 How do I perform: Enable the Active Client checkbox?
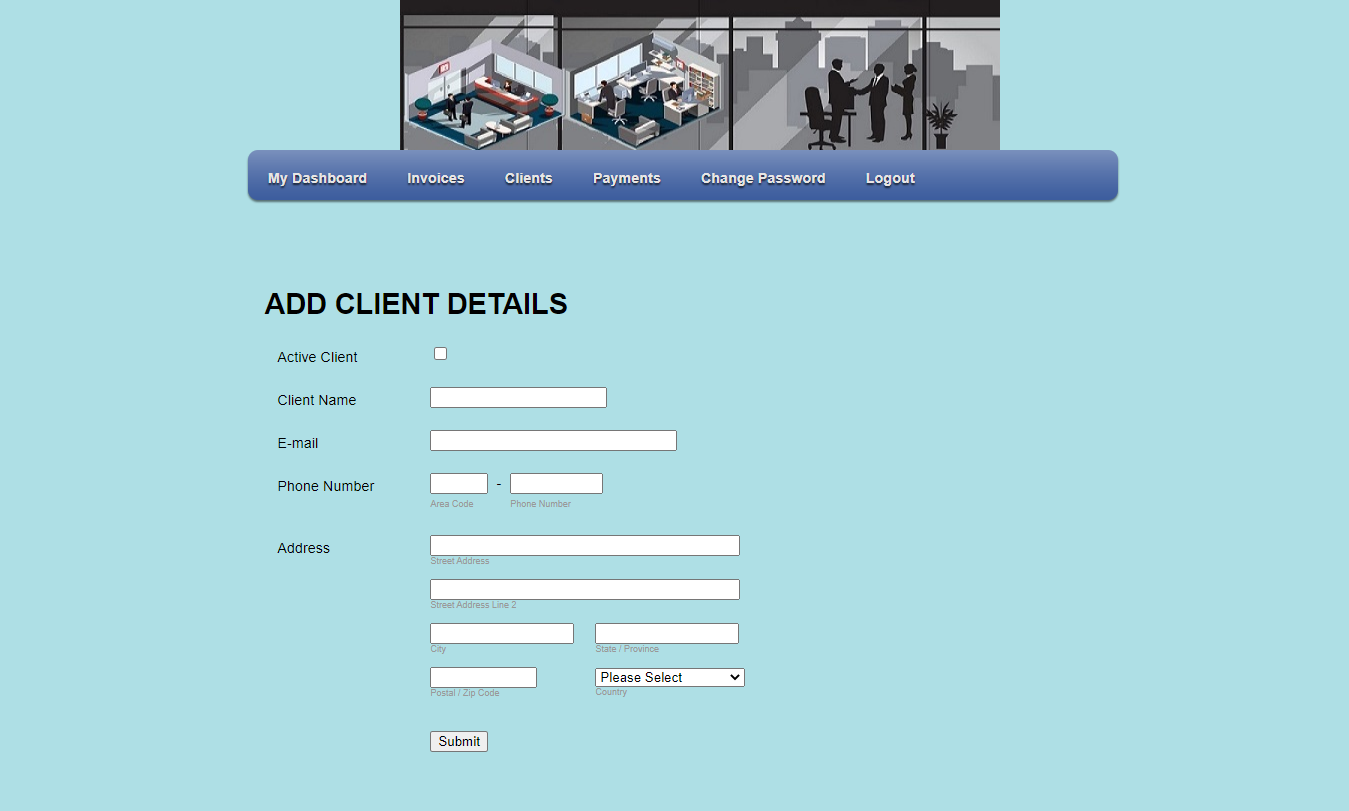coord(440,353)
